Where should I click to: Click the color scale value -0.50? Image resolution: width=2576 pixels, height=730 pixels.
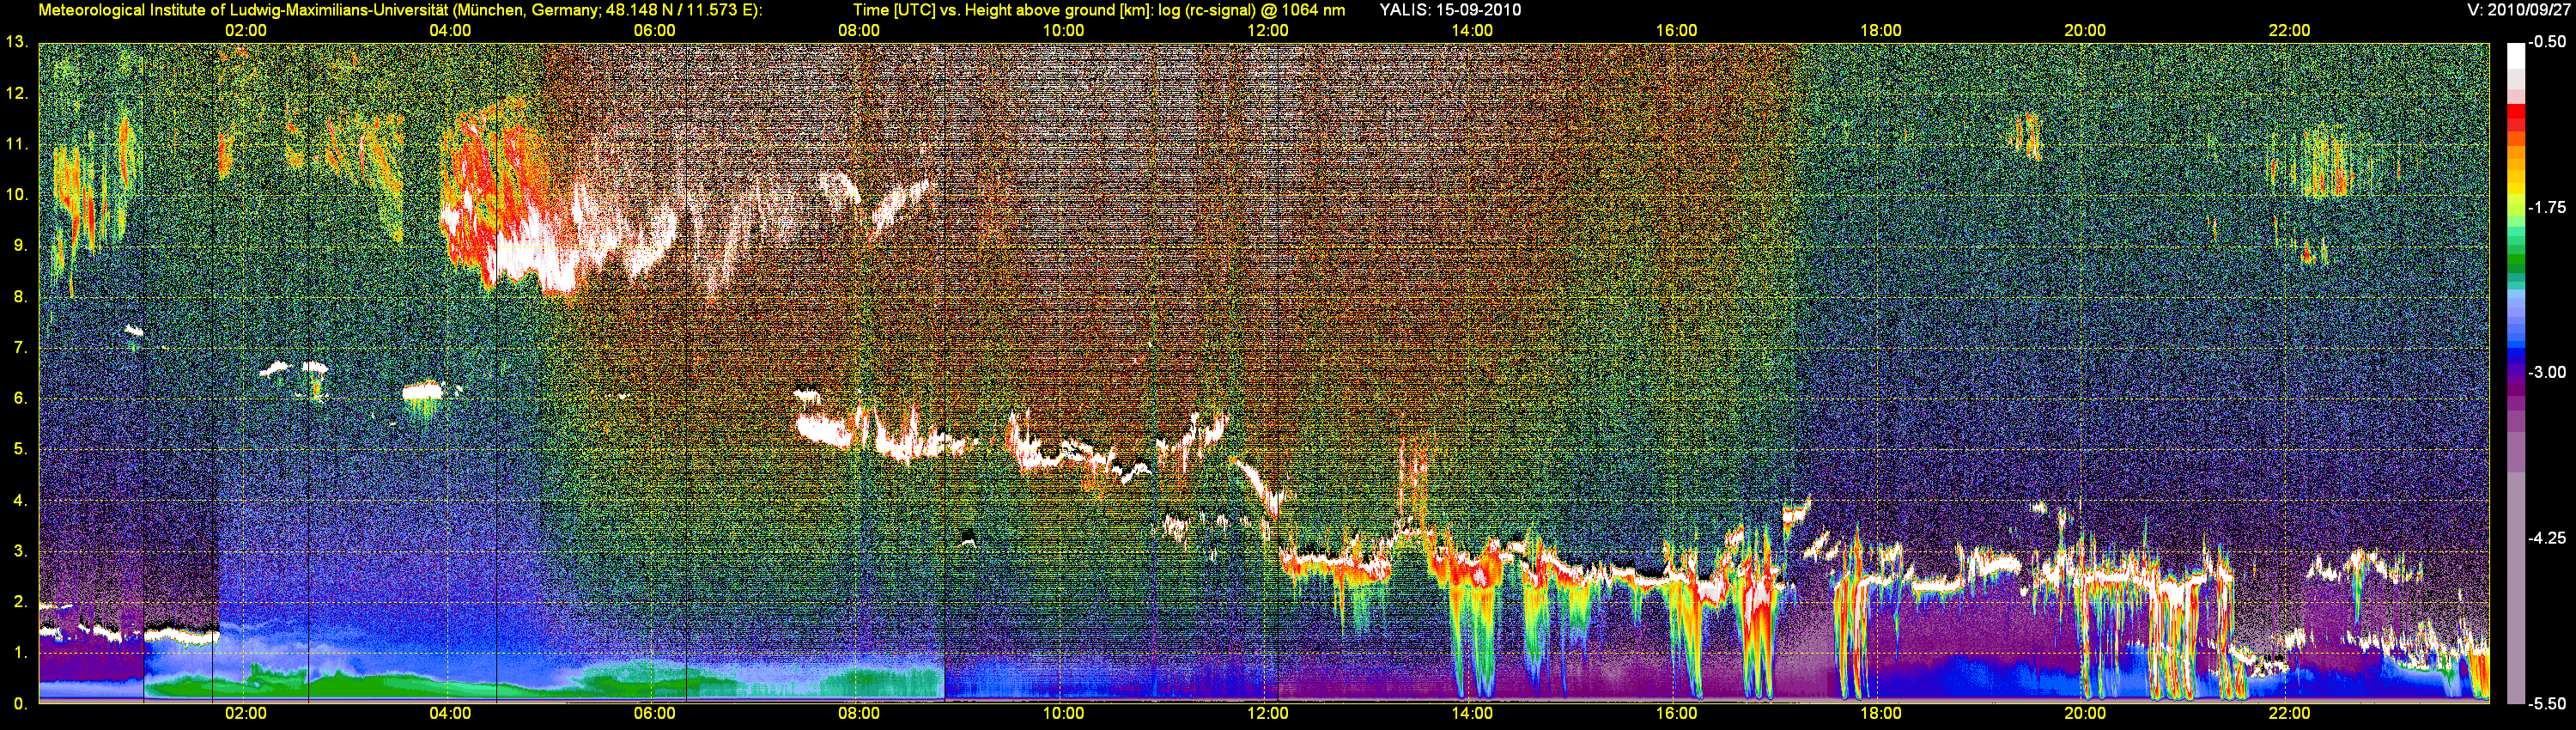pos(2547,42)
